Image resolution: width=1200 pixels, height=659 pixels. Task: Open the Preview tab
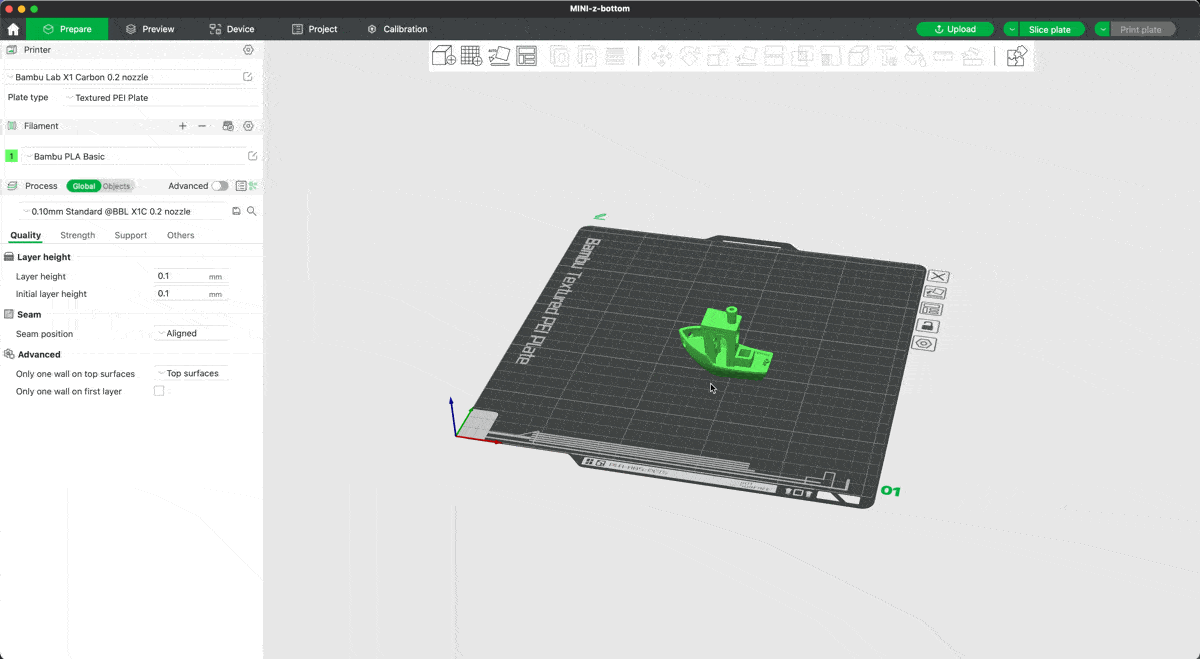tap(150, 29)
